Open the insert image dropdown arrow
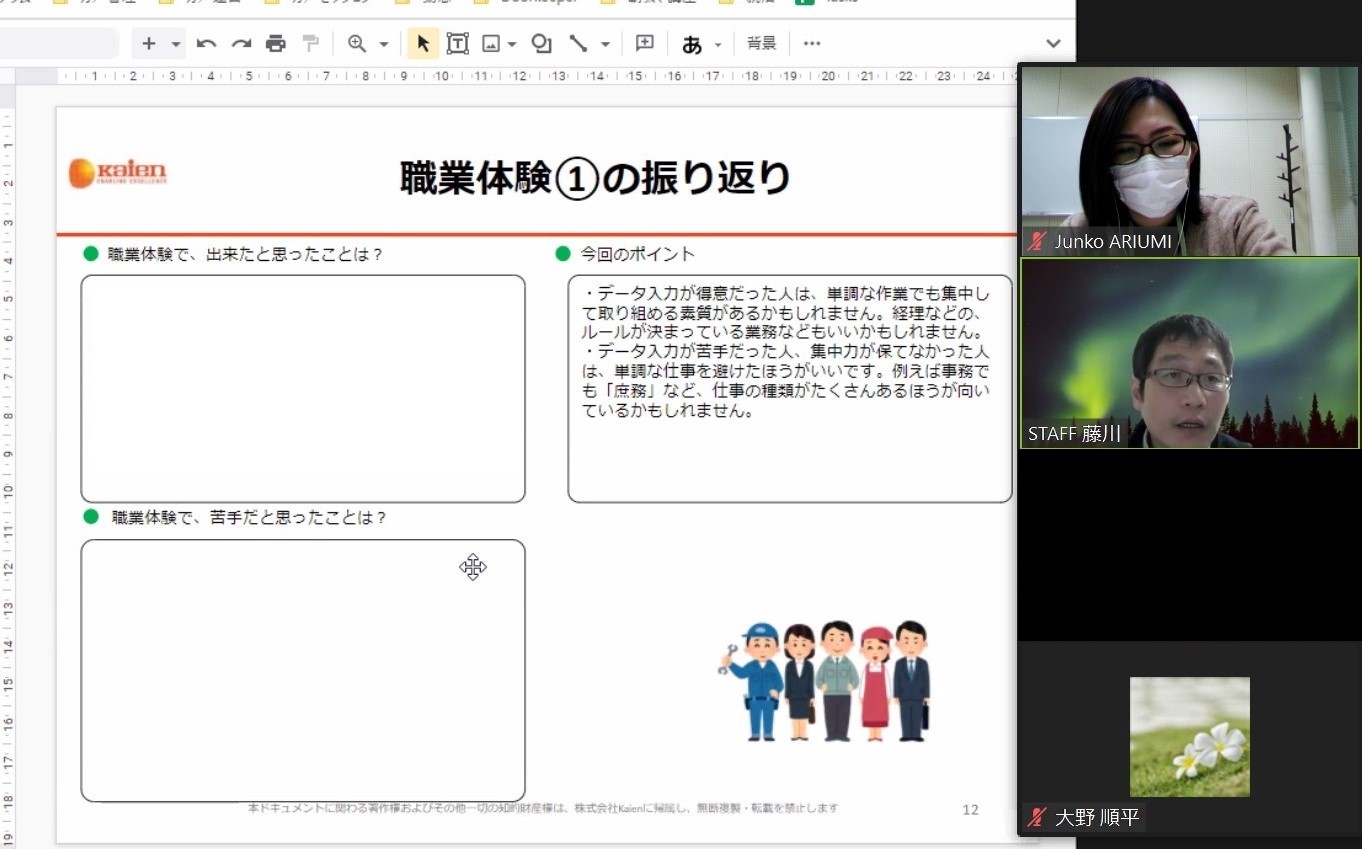 [x=512, y=44]
